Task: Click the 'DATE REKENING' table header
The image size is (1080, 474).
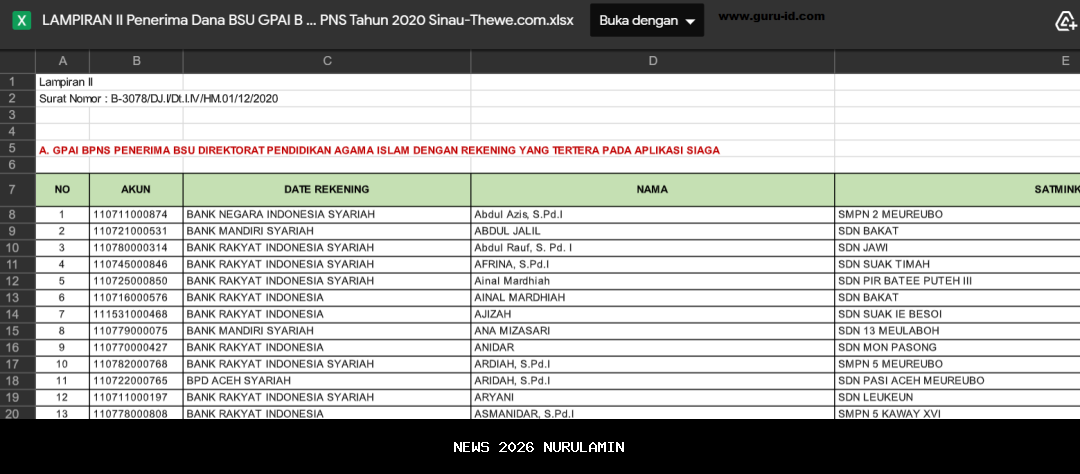Action: [327, 189]
